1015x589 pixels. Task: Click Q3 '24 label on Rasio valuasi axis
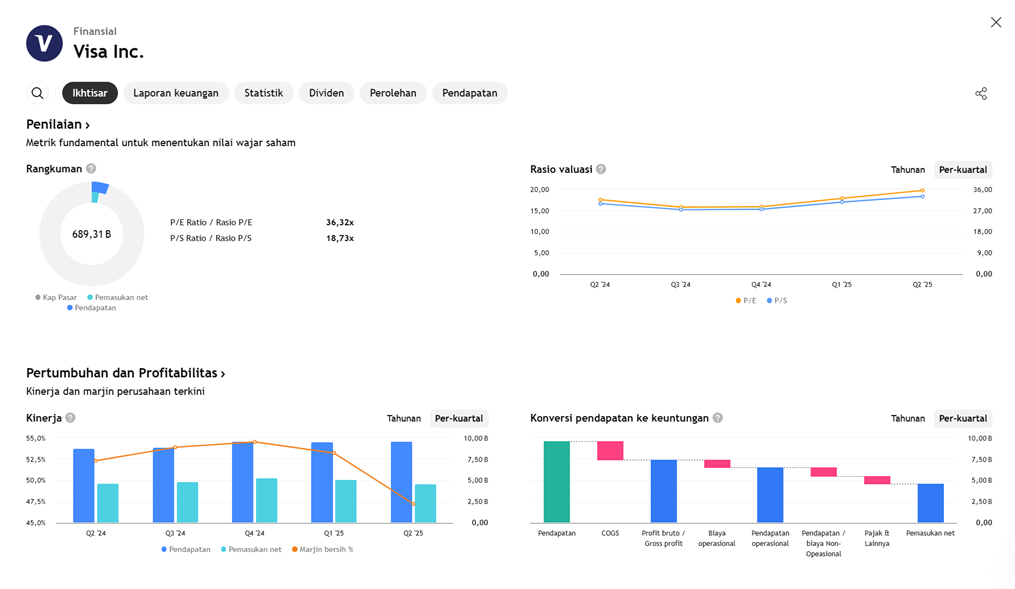[x=680, y=285]
